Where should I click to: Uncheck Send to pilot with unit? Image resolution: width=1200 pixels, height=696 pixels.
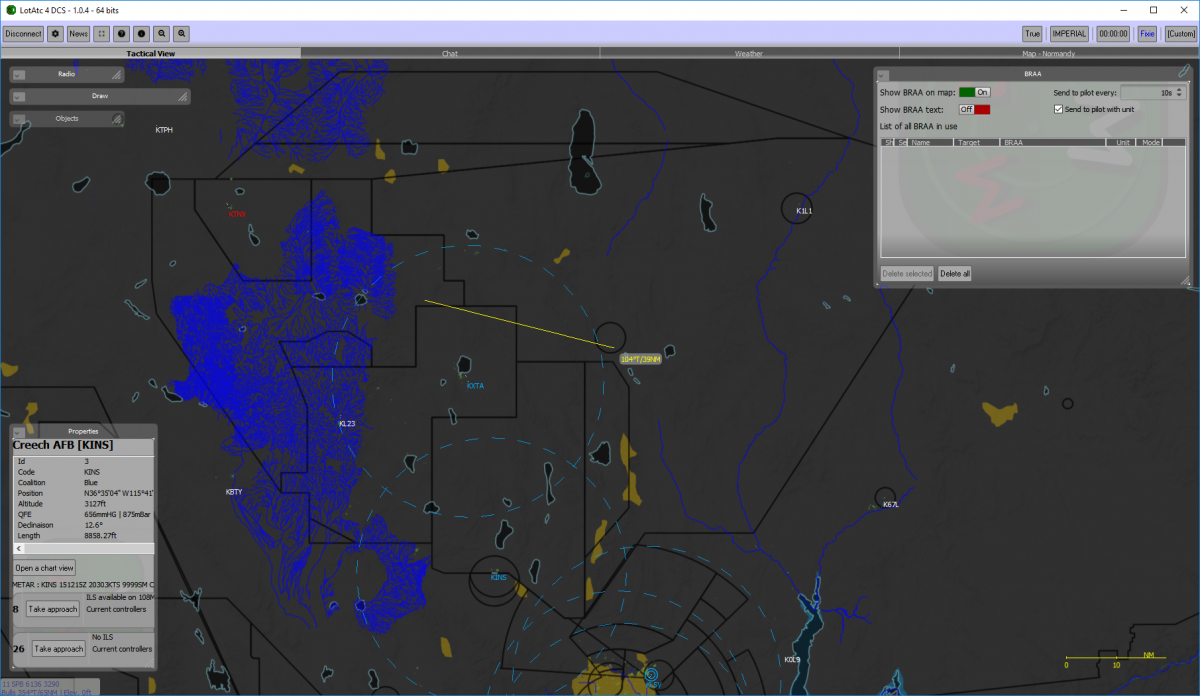pos(1058,109)
